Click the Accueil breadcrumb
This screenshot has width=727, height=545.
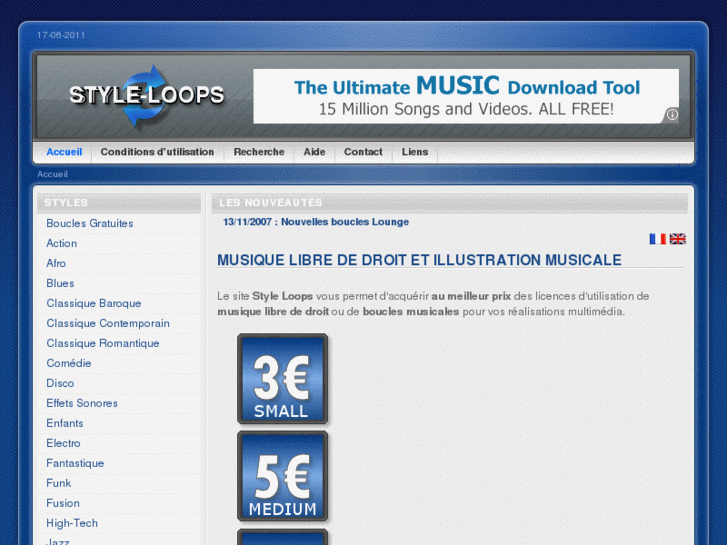[52, 174]
